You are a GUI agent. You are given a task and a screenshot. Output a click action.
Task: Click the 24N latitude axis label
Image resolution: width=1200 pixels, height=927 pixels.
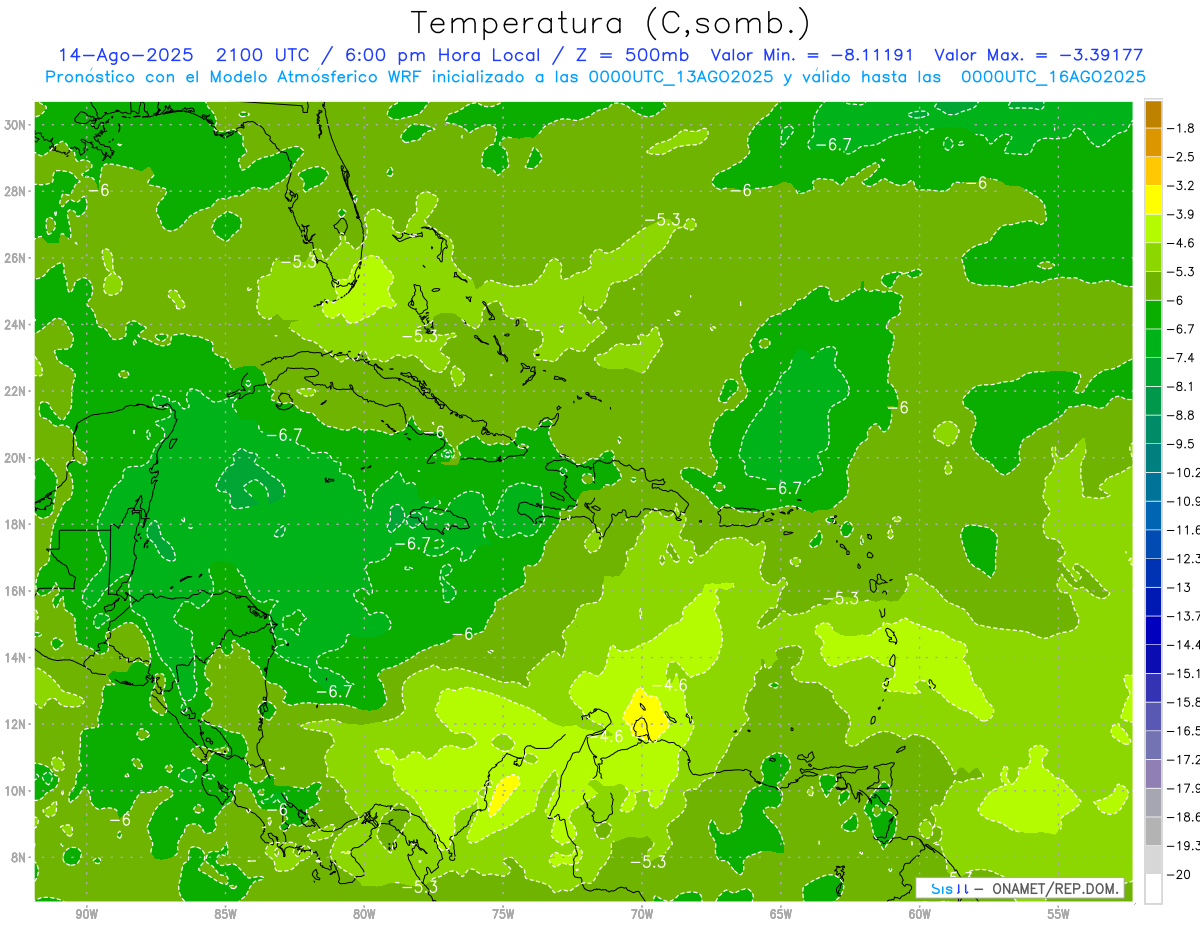click(x=15, y=324)
